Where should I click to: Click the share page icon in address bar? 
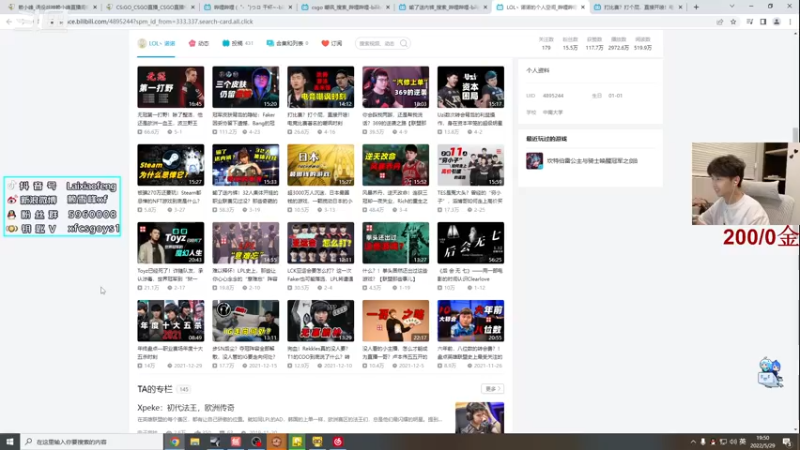click(719, 22)
